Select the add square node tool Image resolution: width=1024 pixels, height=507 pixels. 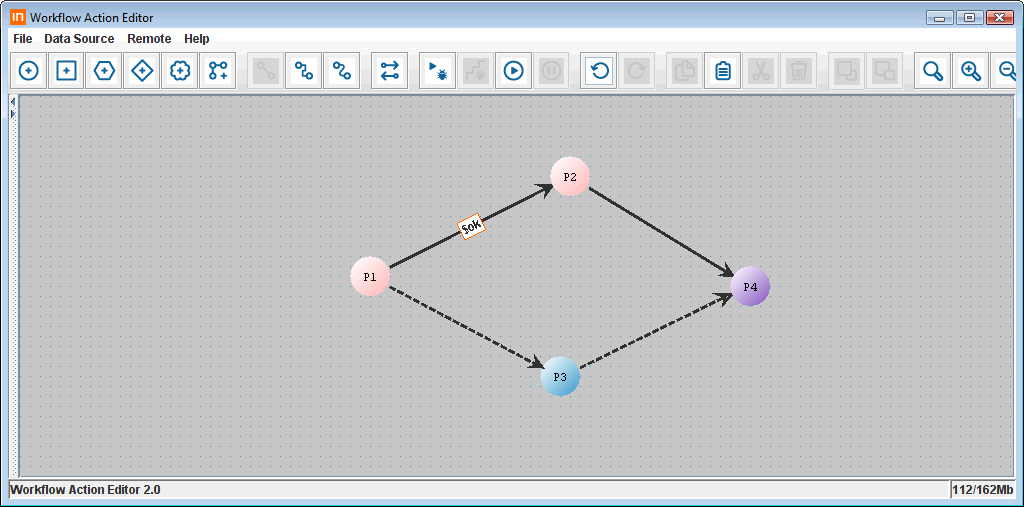tap(67, 71)
